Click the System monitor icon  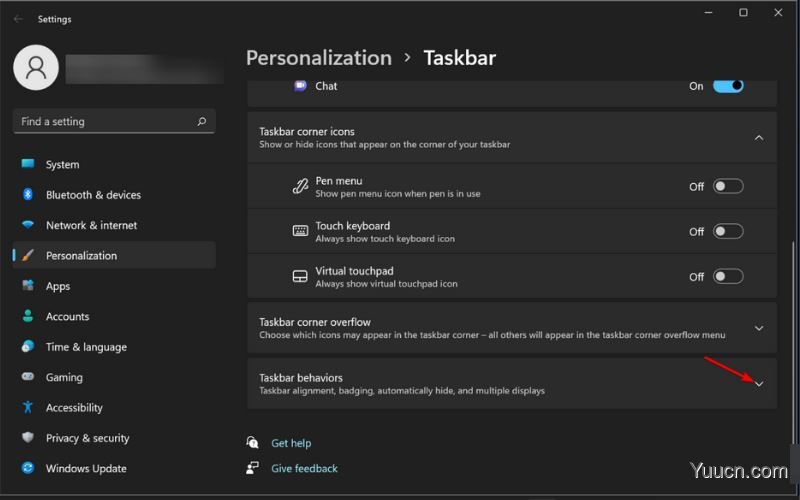[x=28, y=164]
